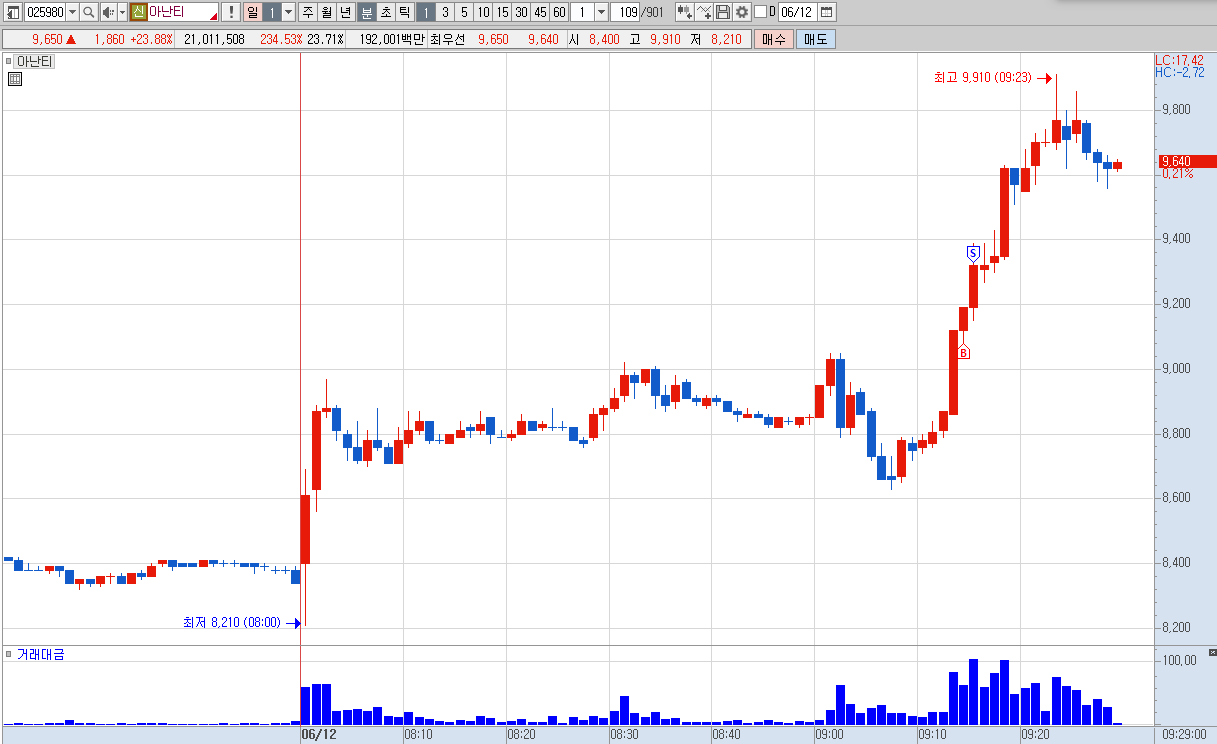Click the stock search magnifier icon
This screenshot has height=744, width=1217.
pos(88,12)
